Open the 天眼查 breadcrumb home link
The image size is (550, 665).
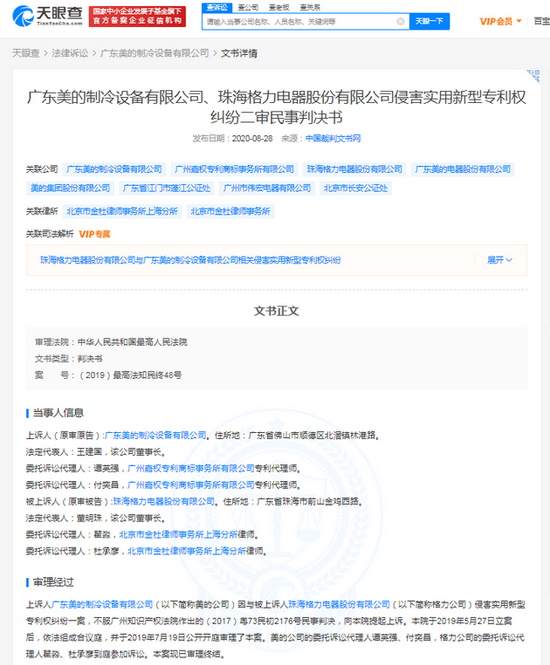point(26,53)
